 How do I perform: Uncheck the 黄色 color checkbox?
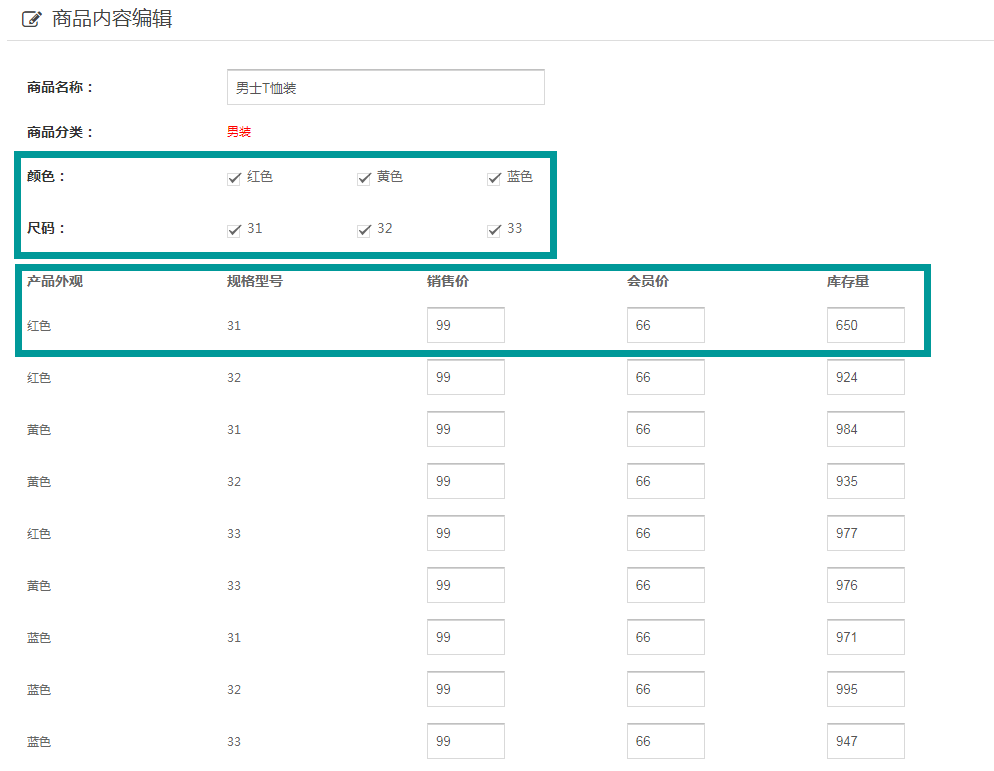tap(364, 178)
